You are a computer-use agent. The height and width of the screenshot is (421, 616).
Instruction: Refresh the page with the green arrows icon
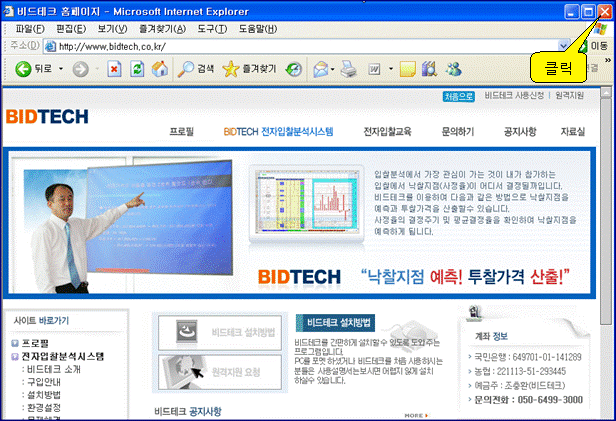[137, 69]
